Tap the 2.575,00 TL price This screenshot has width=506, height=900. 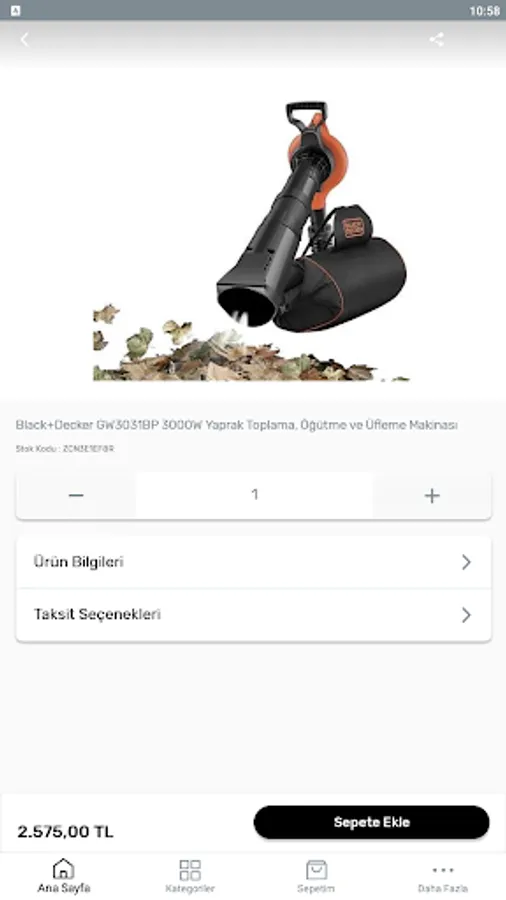tap(65, 831)
